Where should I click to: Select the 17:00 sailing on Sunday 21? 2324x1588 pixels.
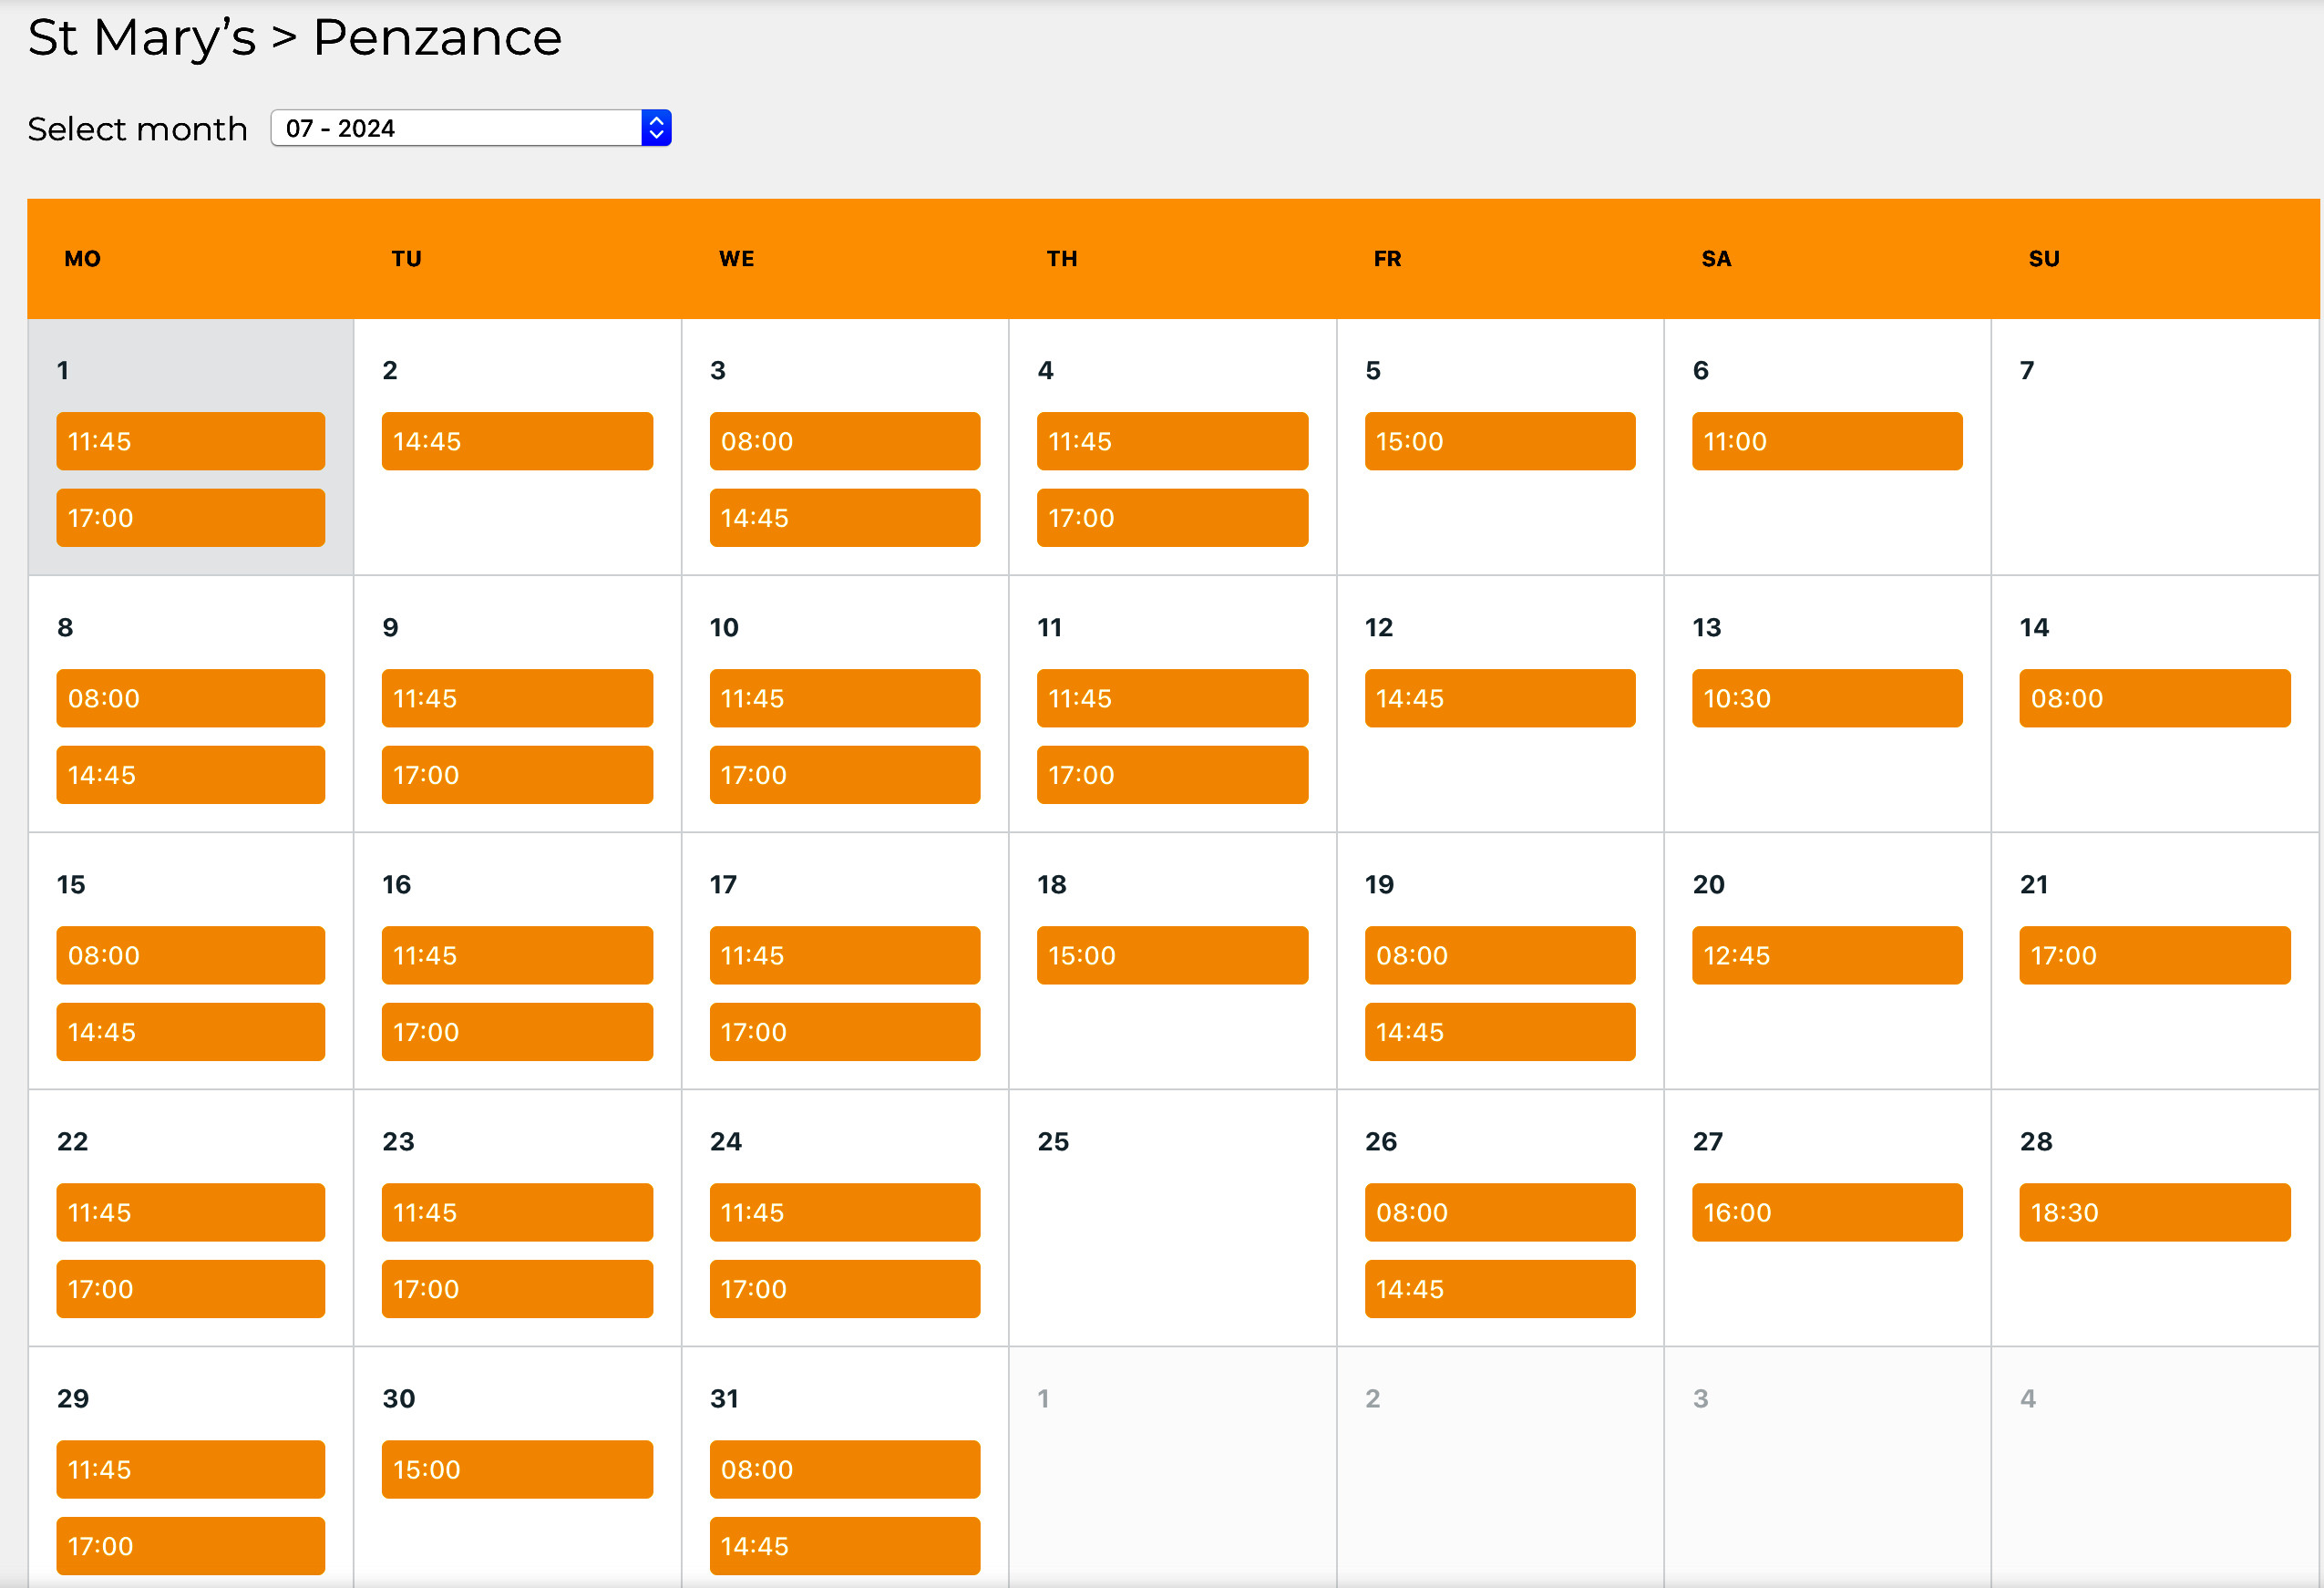2154,955
